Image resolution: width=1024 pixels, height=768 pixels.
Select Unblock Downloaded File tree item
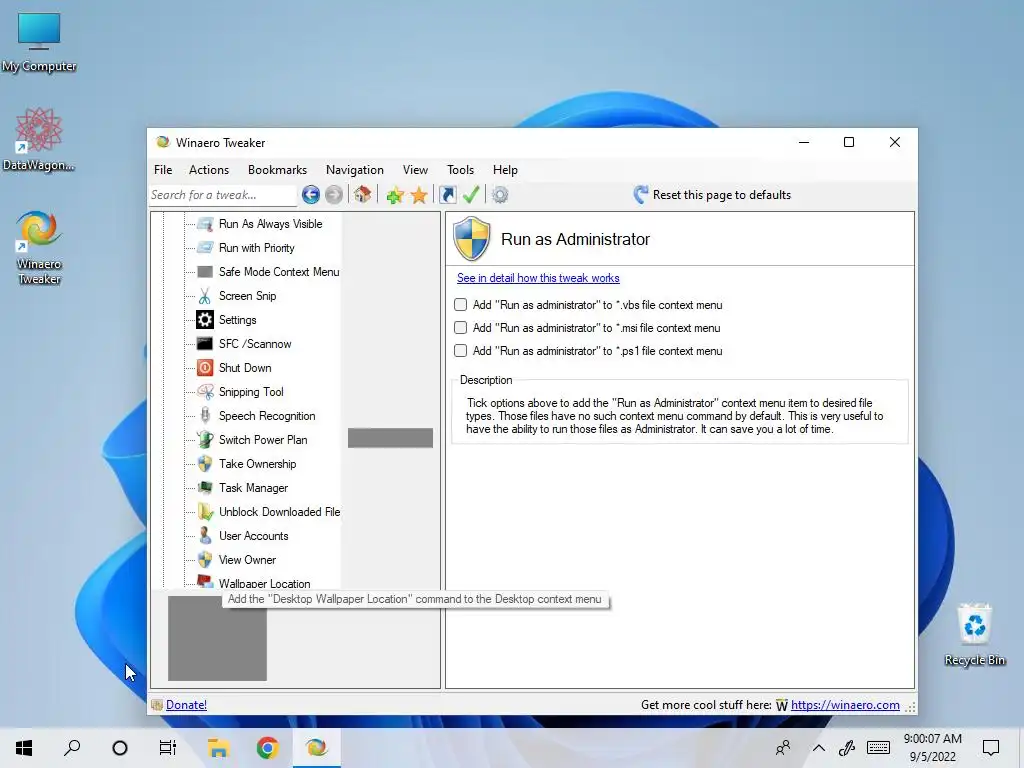[x=280, y=511]
